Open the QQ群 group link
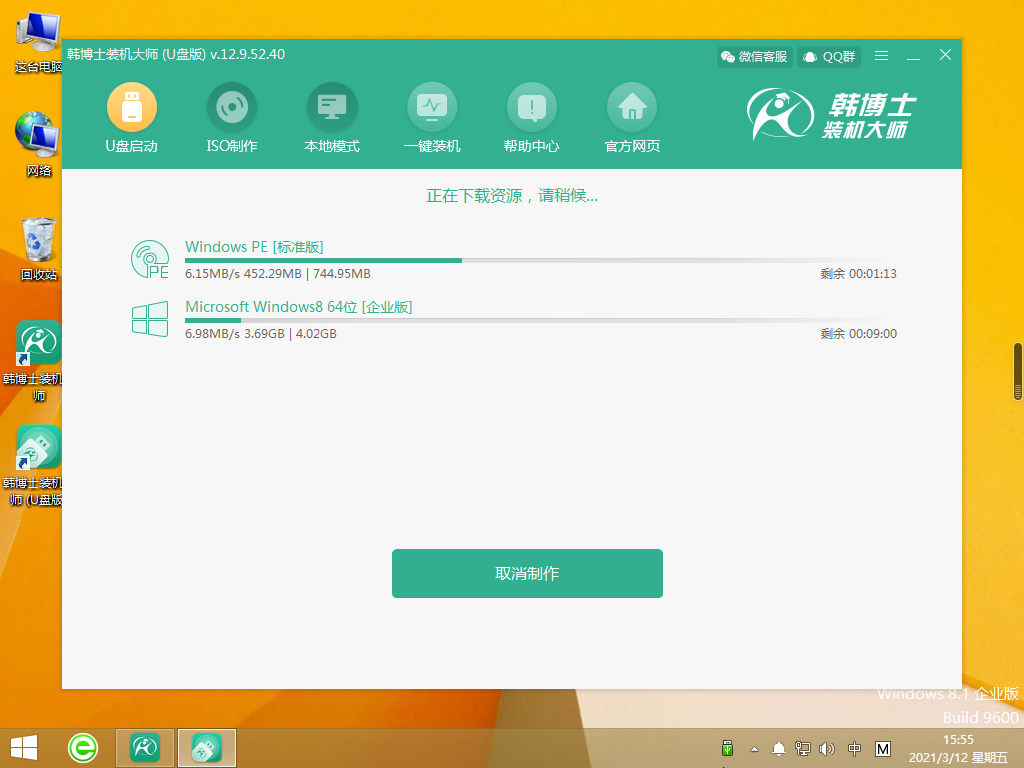The height and width of the screenshot is (768, 1024). click(829, 56)
